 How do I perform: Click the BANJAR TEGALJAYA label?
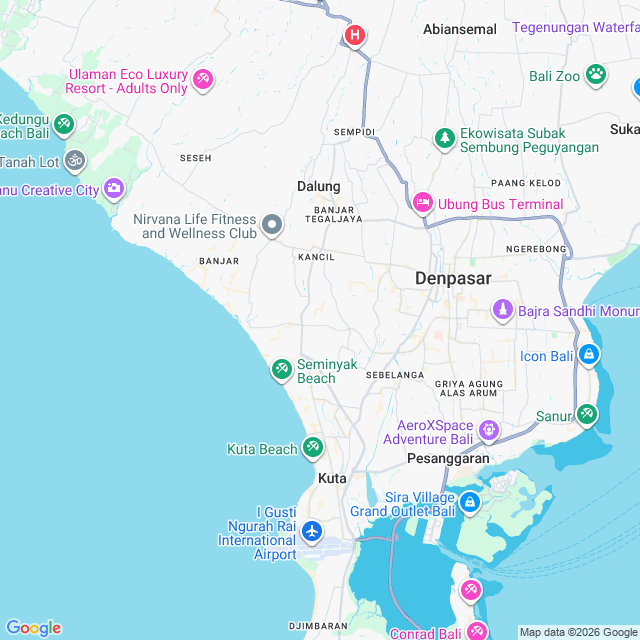pos(334,215)
